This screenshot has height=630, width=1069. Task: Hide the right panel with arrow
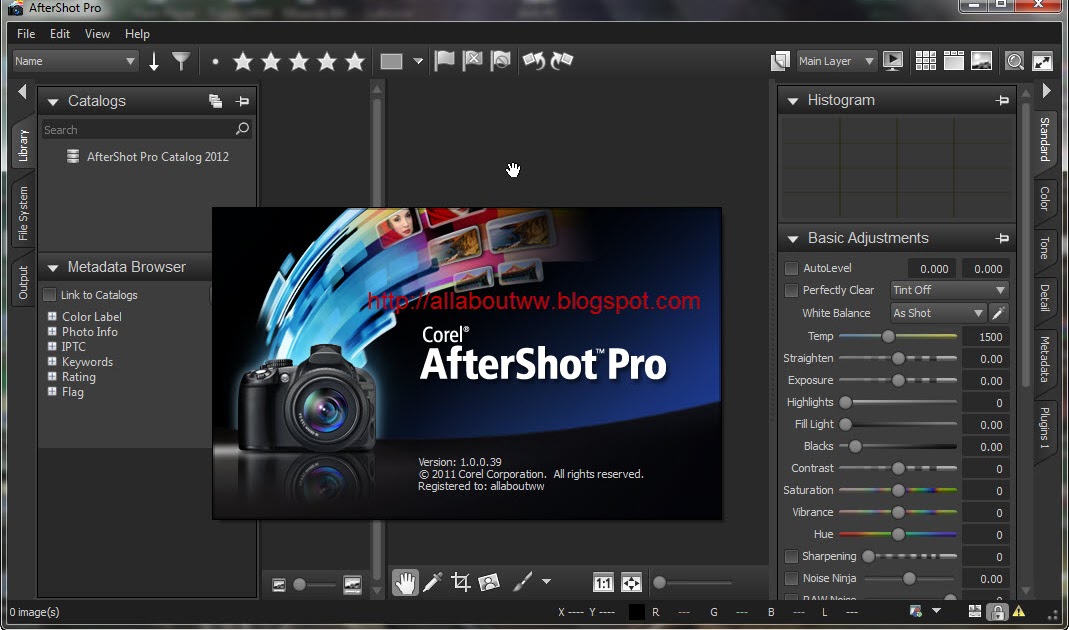tap(1047, 91)
